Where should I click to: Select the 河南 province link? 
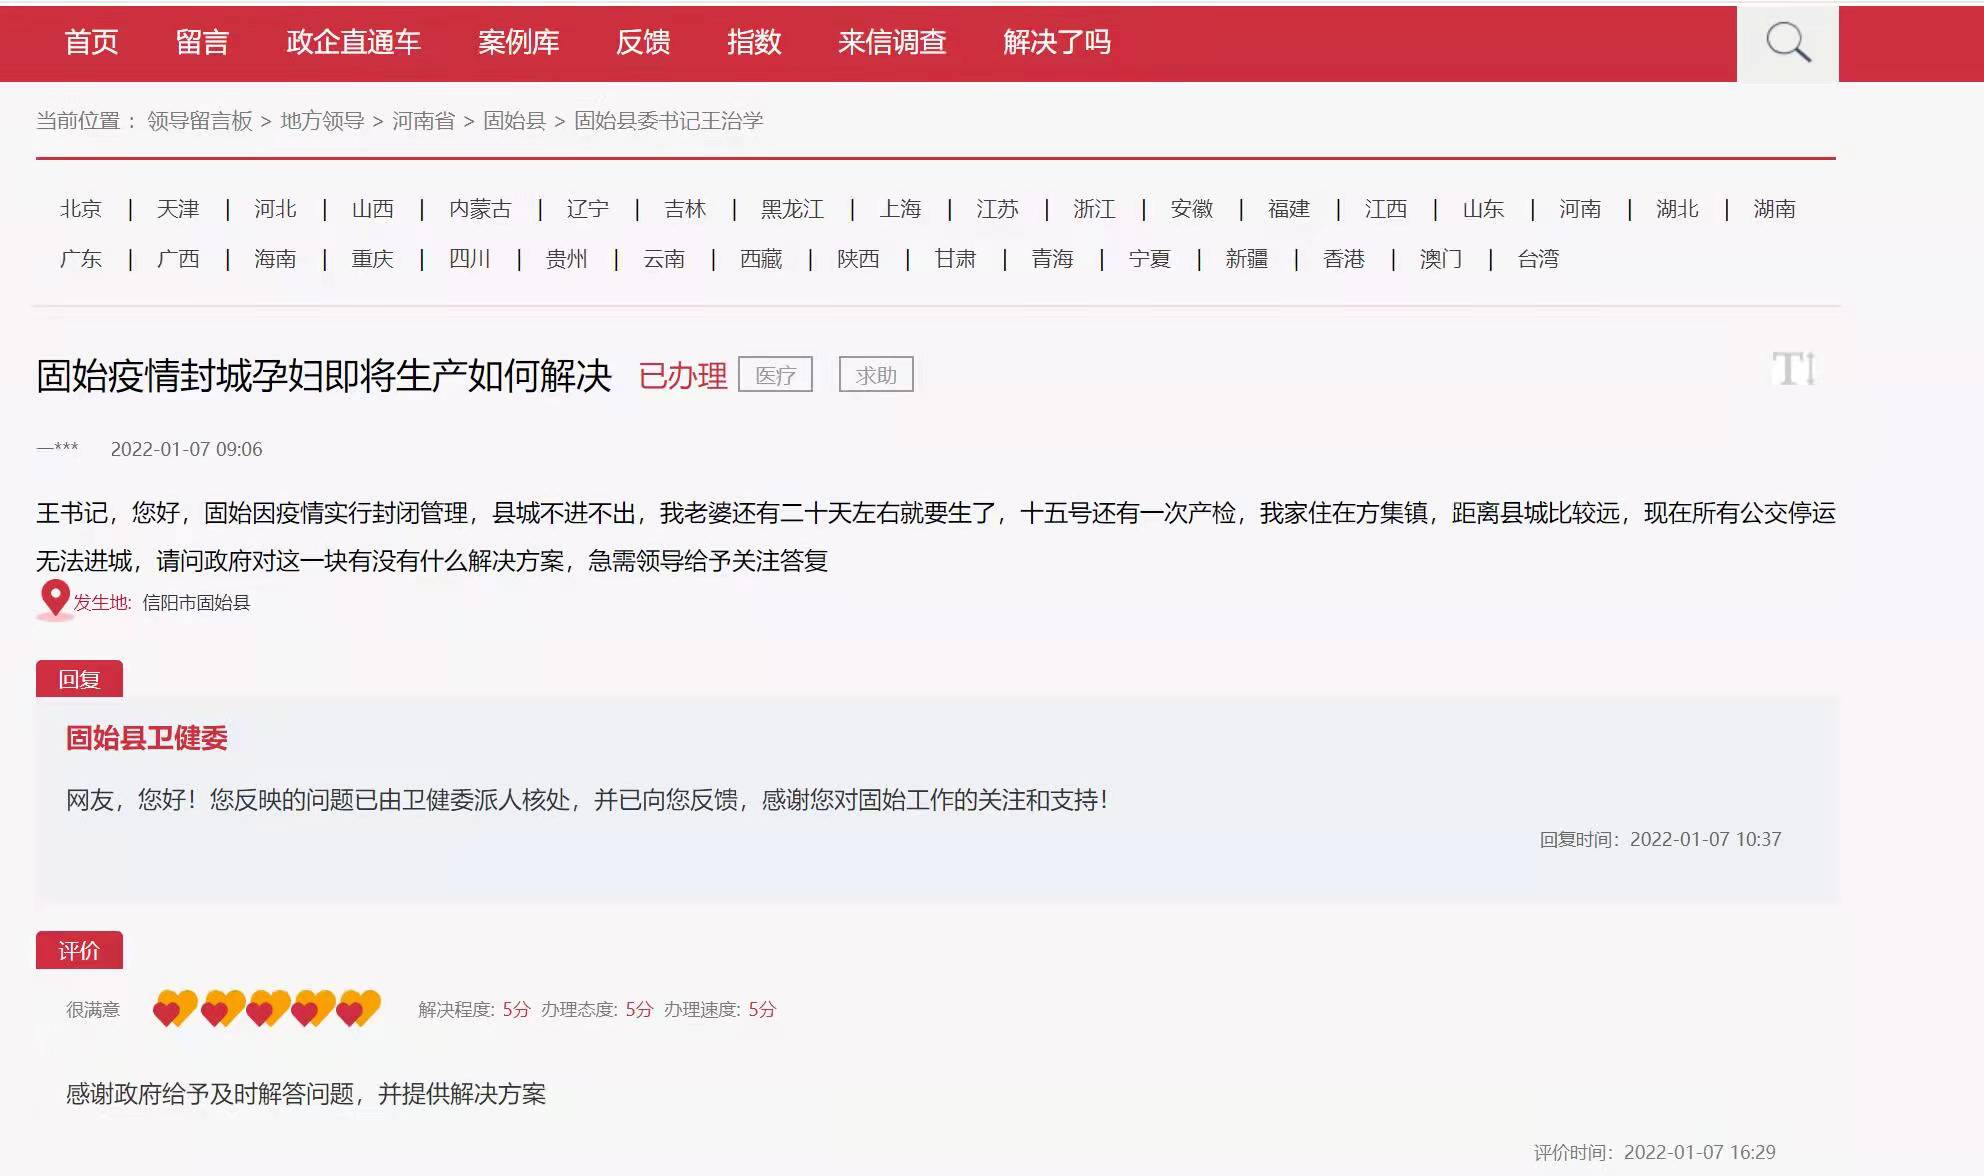click(1580, 209)
